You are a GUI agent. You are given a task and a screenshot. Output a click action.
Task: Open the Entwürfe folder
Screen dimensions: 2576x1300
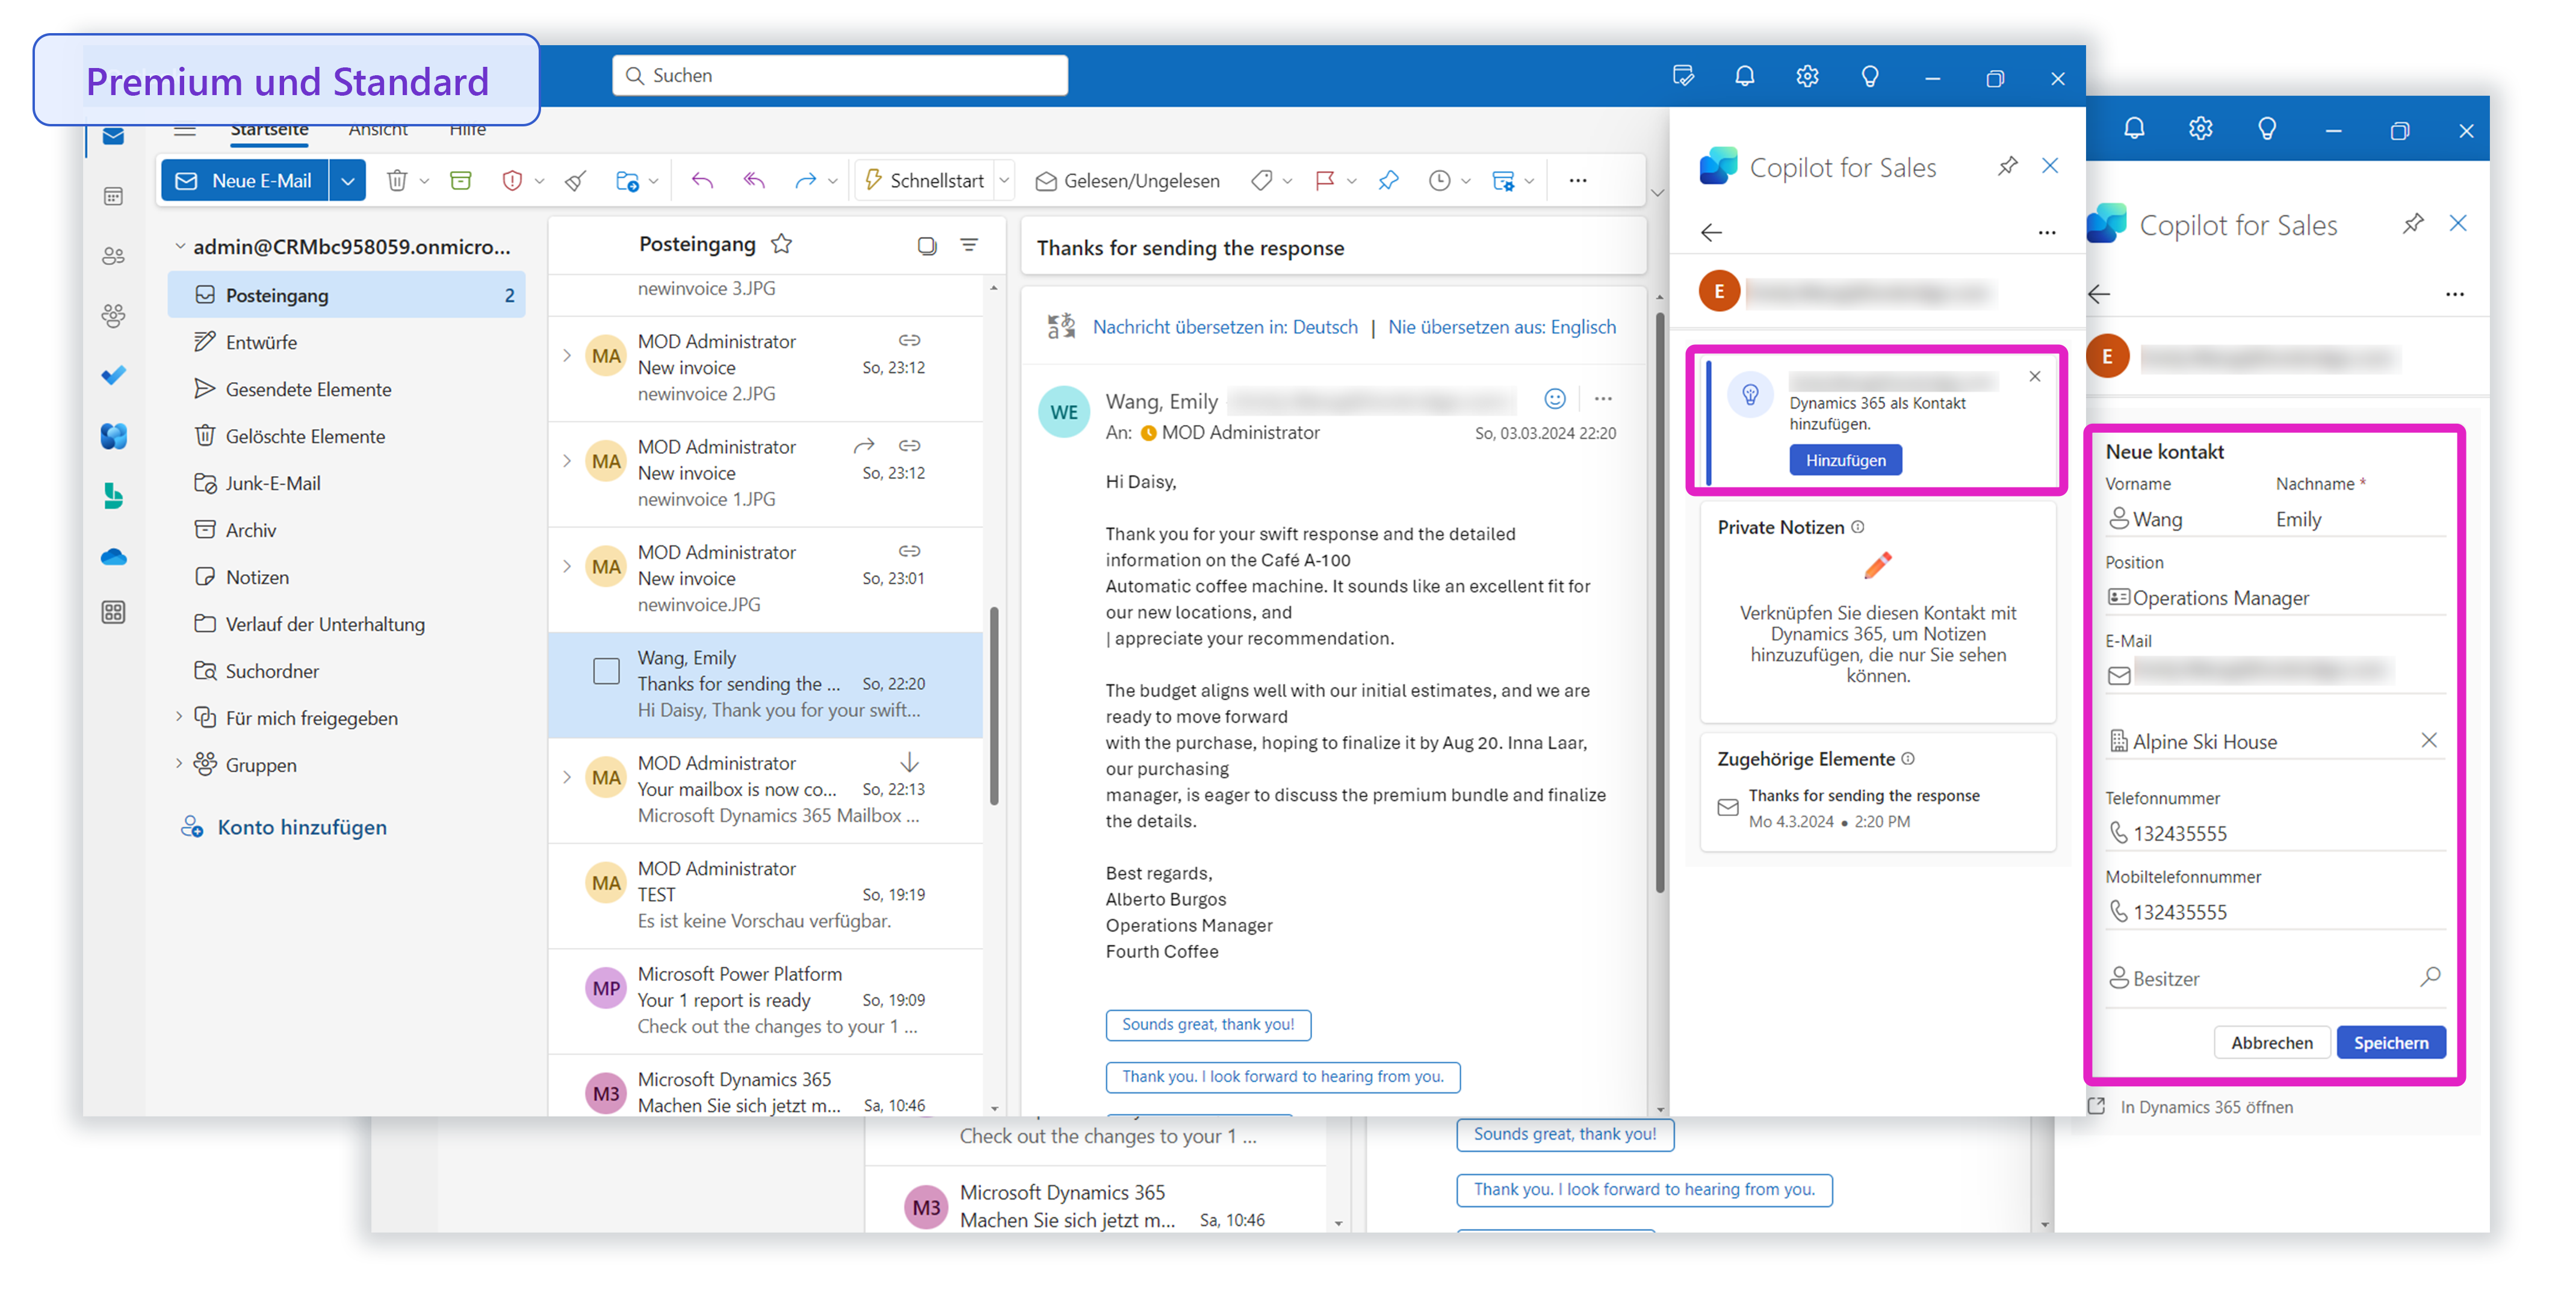(x=261, y=342)
